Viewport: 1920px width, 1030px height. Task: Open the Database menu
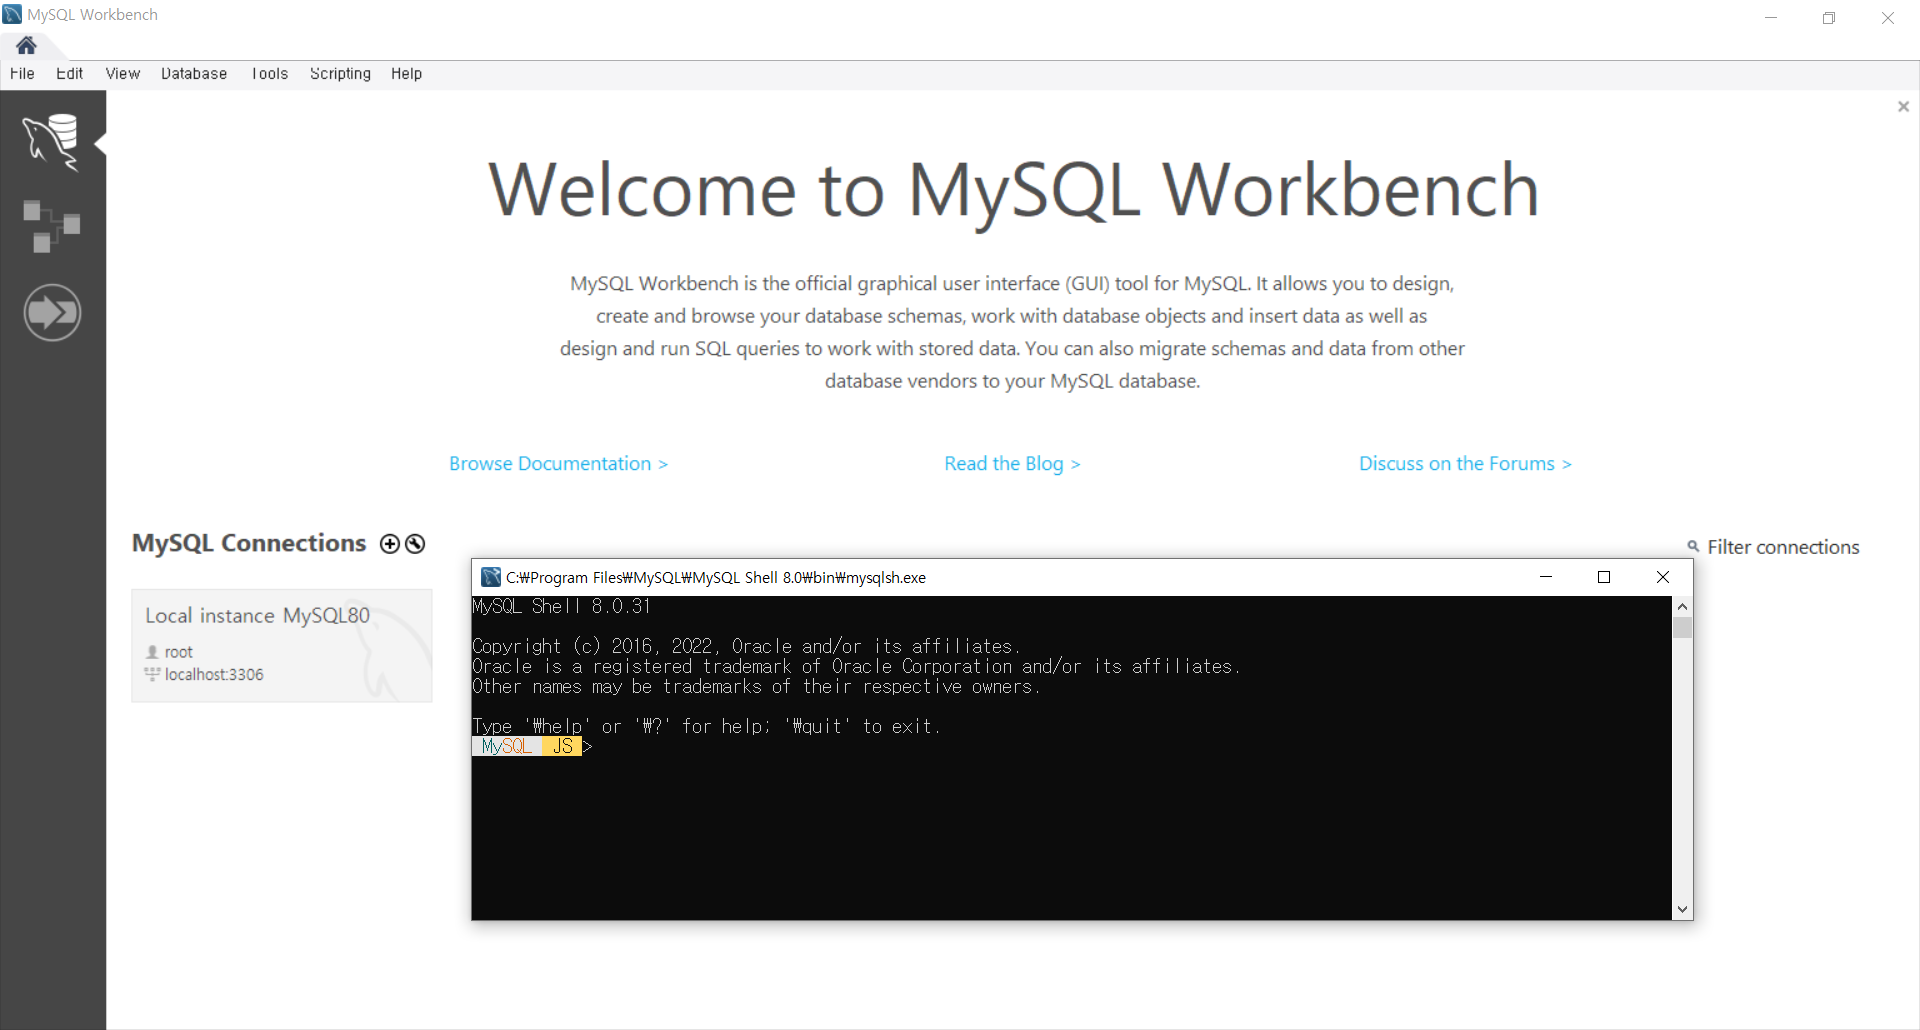tap(194, 74)
